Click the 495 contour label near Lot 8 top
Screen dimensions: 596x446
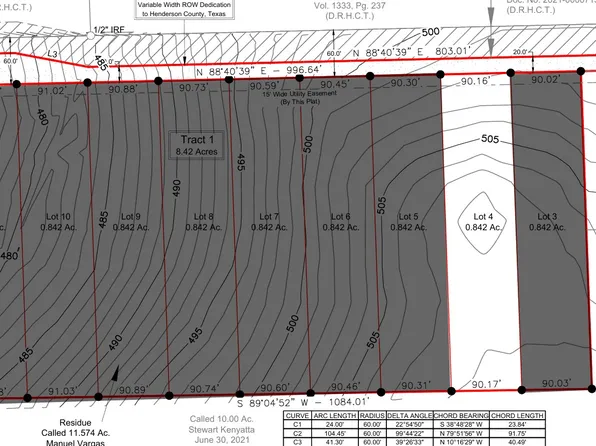[x=241, y=162]
